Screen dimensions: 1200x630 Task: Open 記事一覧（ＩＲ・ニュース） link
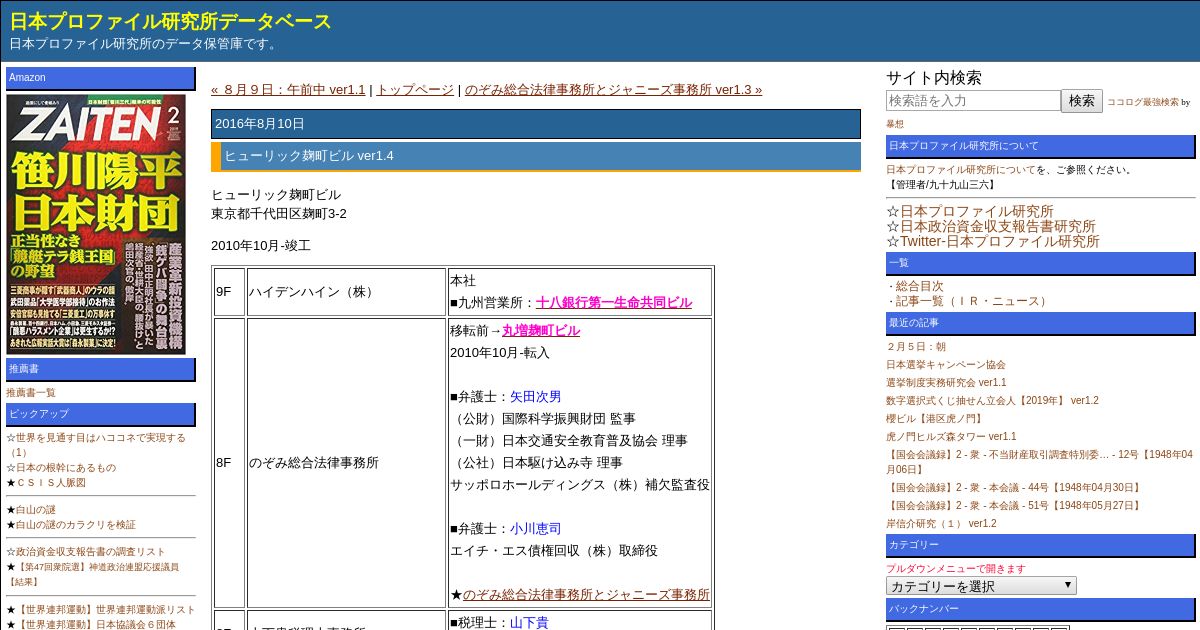[973, 301]
